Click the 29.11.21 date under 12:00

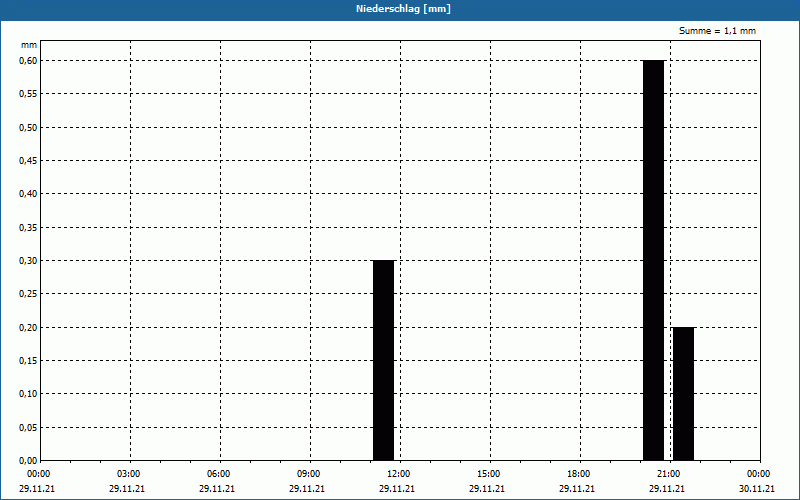click(397, 489)
